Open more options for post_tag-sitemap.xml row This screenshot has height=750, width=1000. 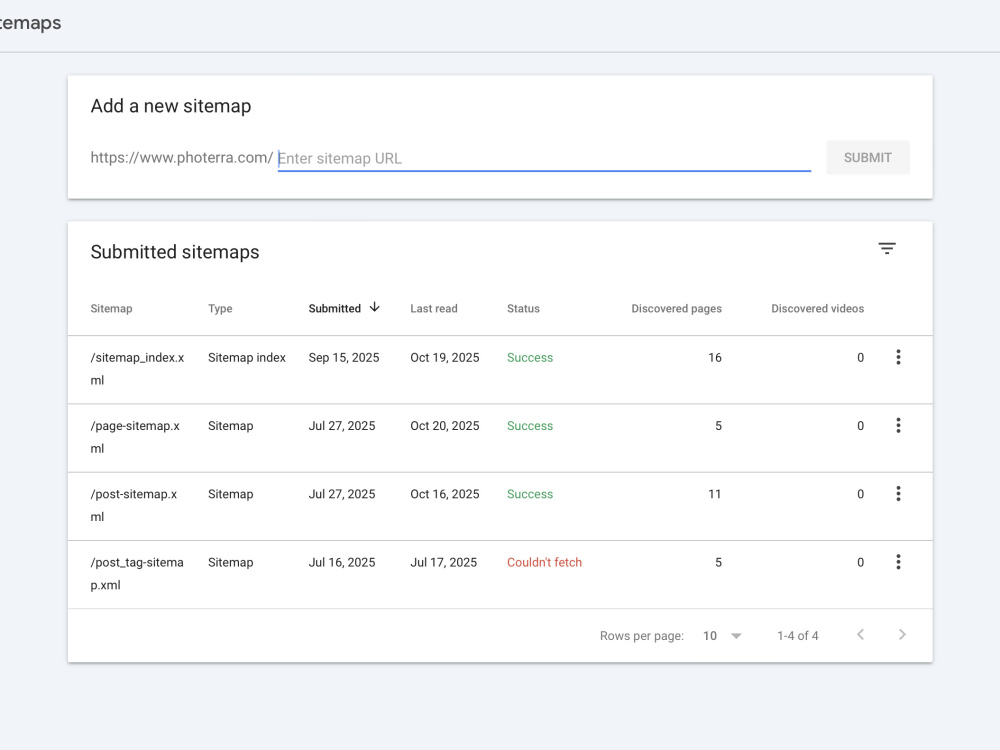click(x=898, y=562)
